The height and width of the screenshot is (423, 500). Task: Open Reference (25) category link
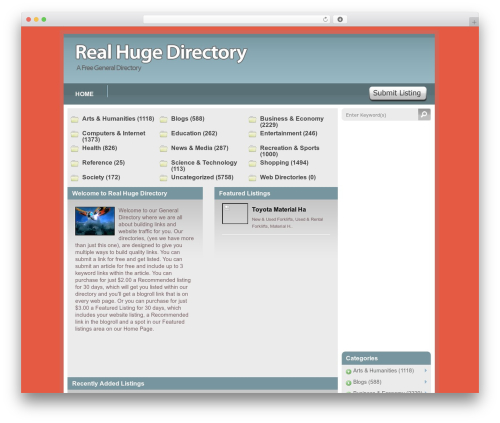(x=103, y=163)
